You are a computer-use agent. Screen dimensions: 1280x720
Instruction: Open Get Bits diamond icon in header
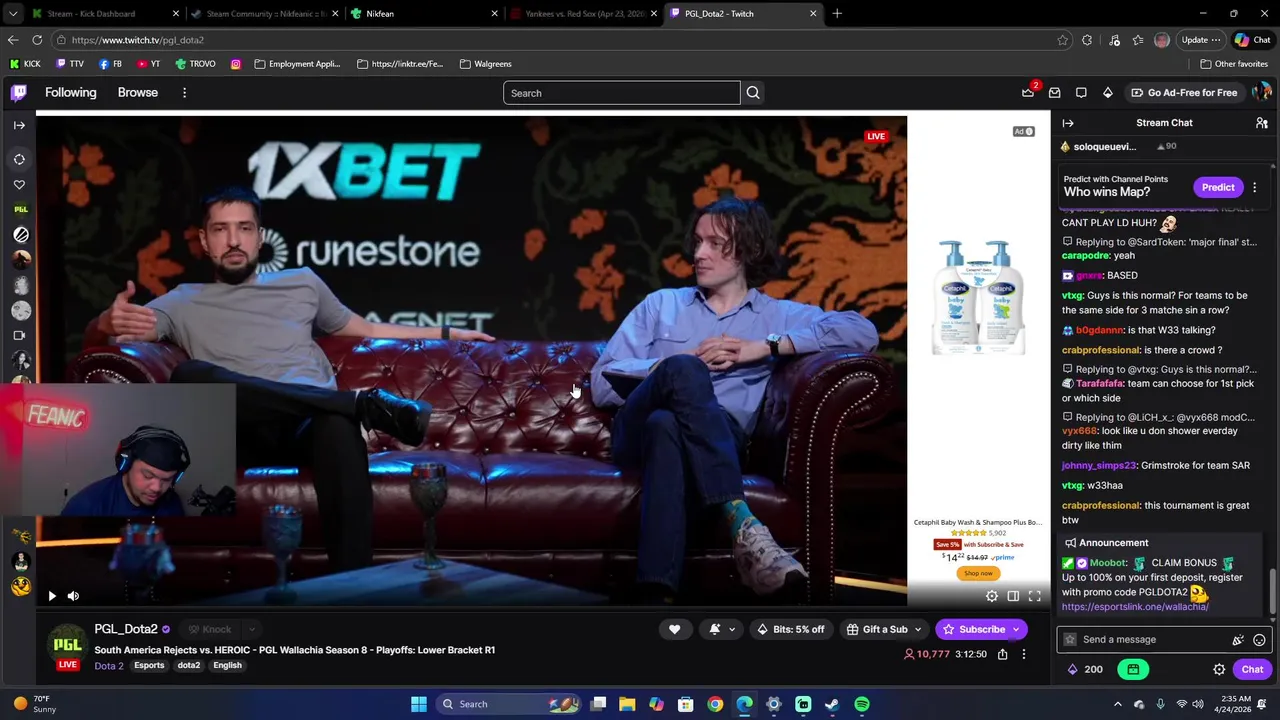[x=1108, y=92]
